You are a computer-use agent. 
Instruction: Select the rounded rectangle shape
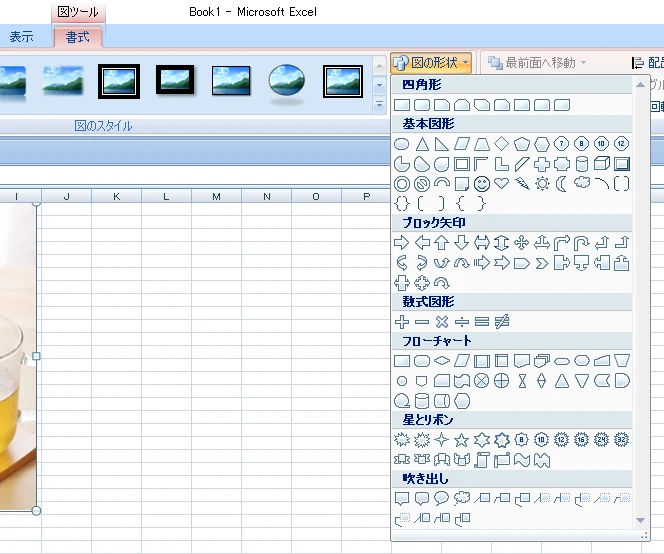(x=422, y=105)
